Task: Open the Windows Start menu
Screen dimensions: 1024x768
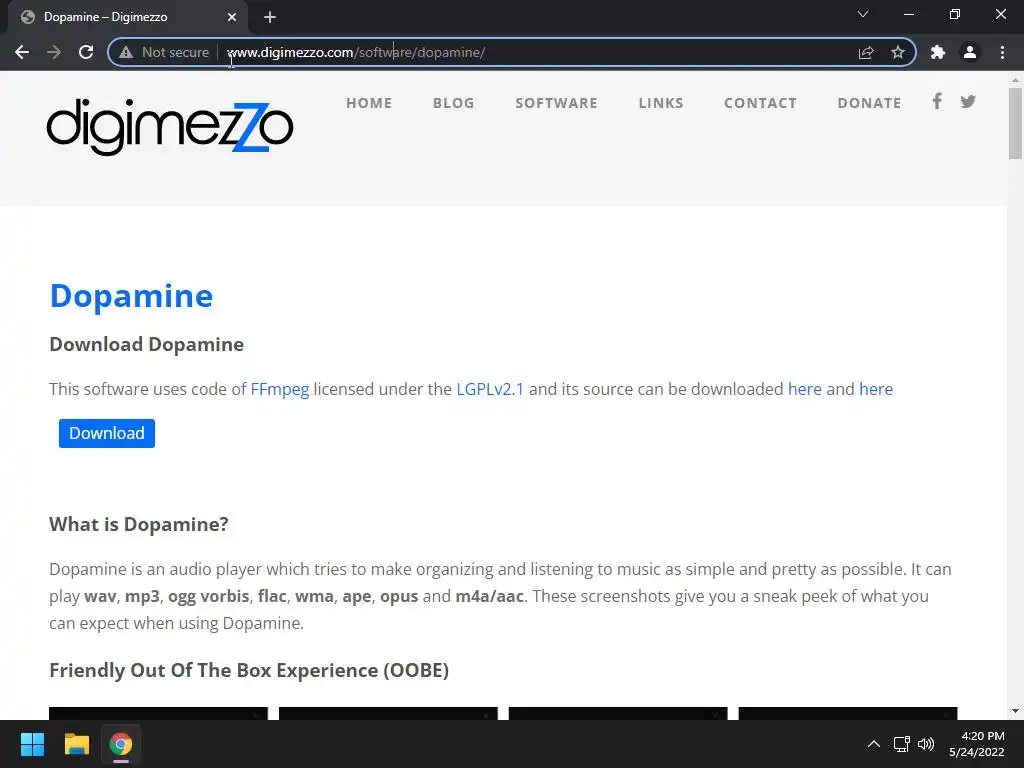Action: [32, 744]
